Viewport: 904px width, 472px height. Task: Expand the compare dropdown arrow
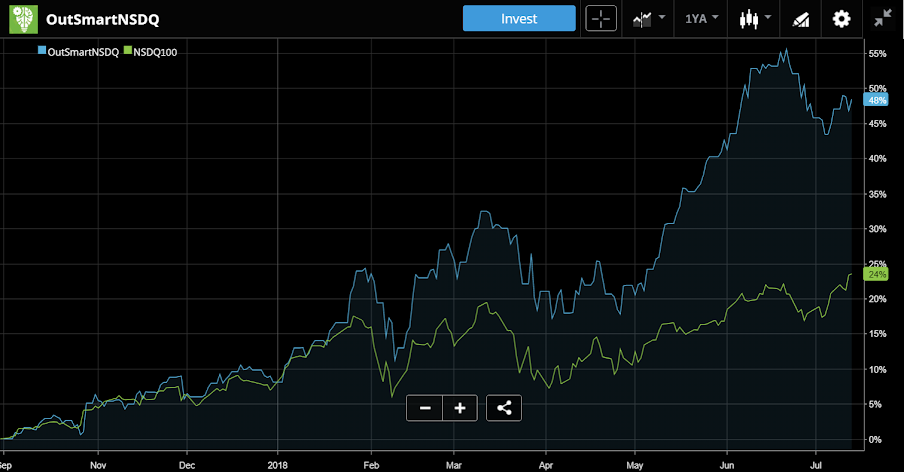coord(662,17)
